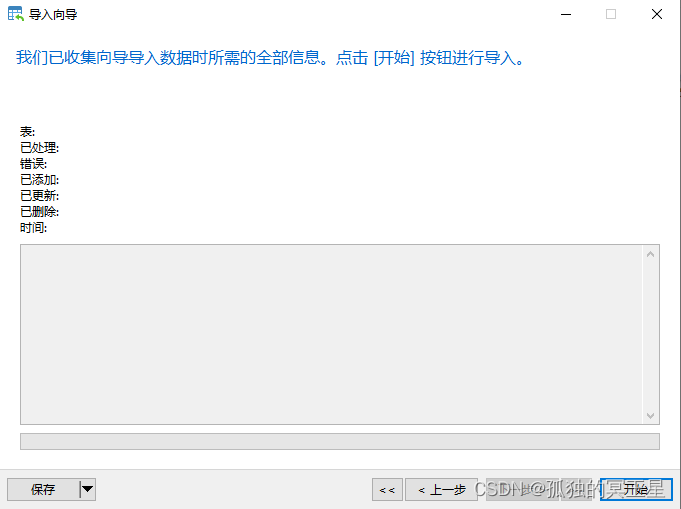Viewport: 681px width, 509px height.
Task: Click the log scrollbar track
Action: tap(650, 335)
